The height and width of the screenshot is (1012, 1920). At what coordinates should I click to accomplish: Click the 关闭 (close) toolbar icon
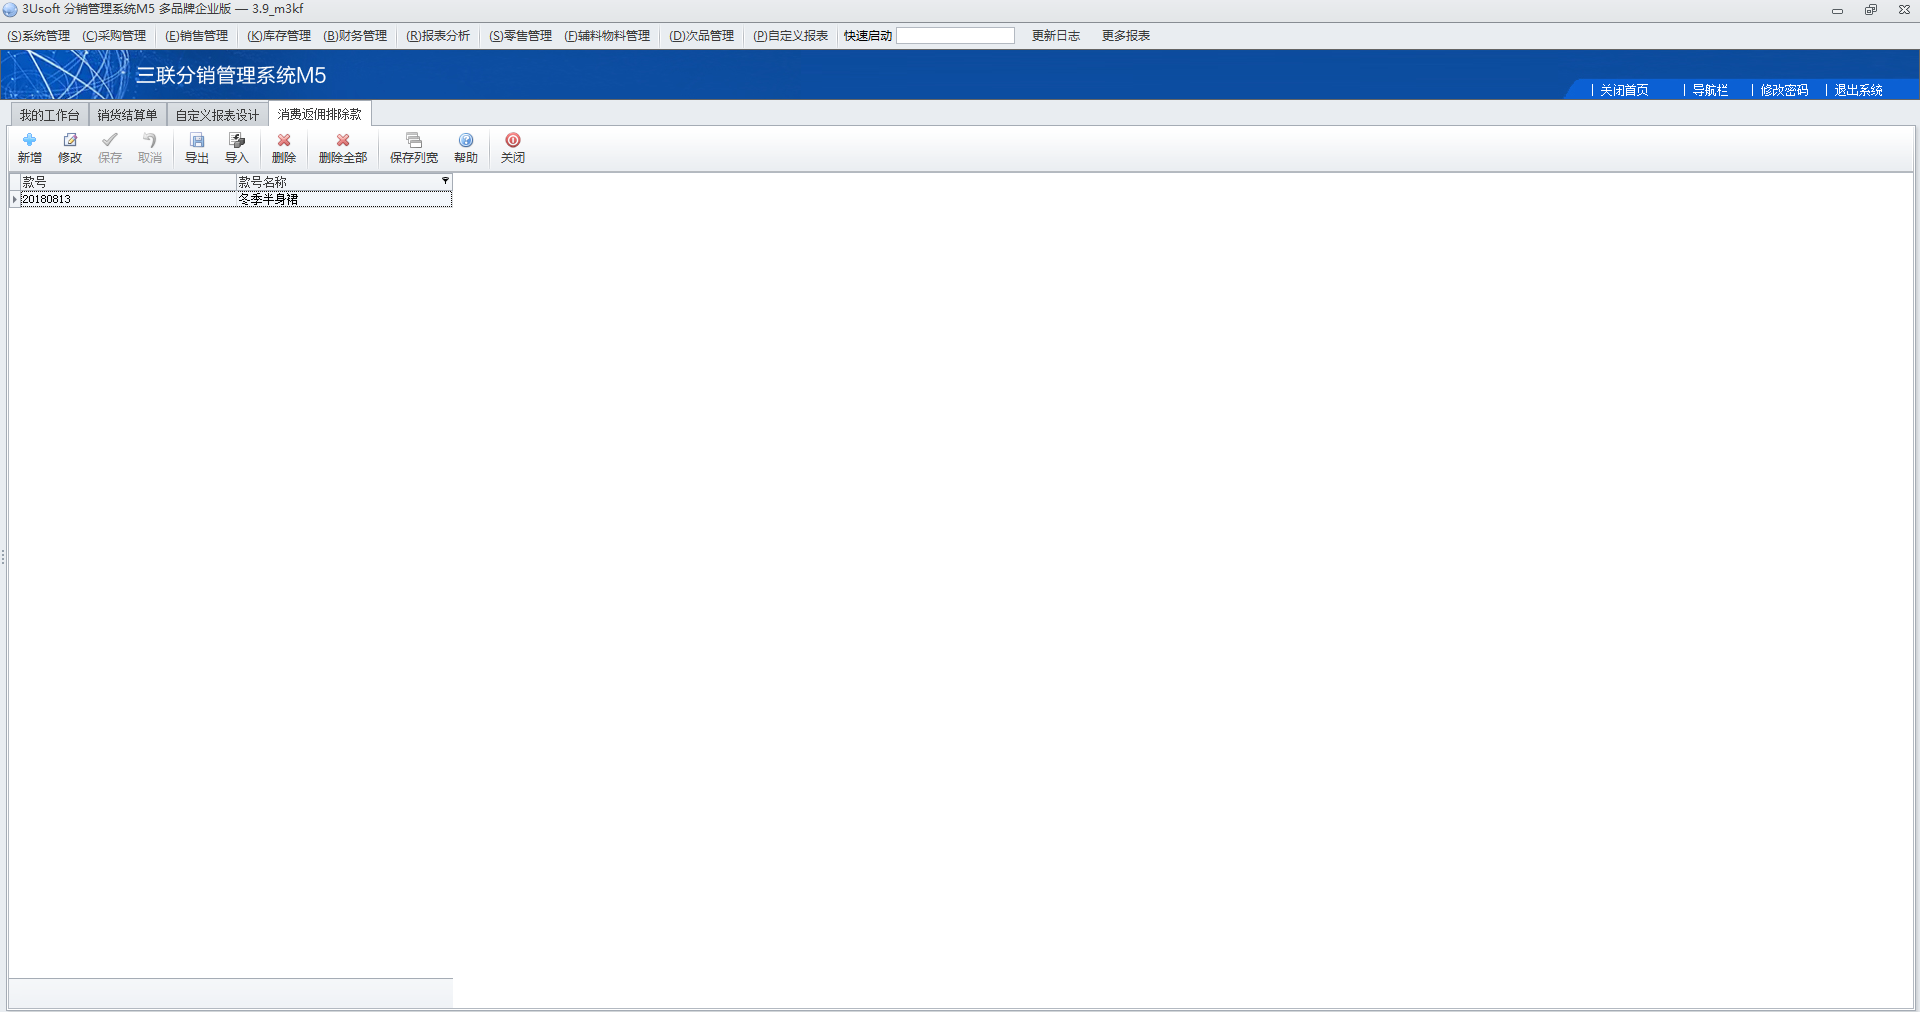click(513, 148)
